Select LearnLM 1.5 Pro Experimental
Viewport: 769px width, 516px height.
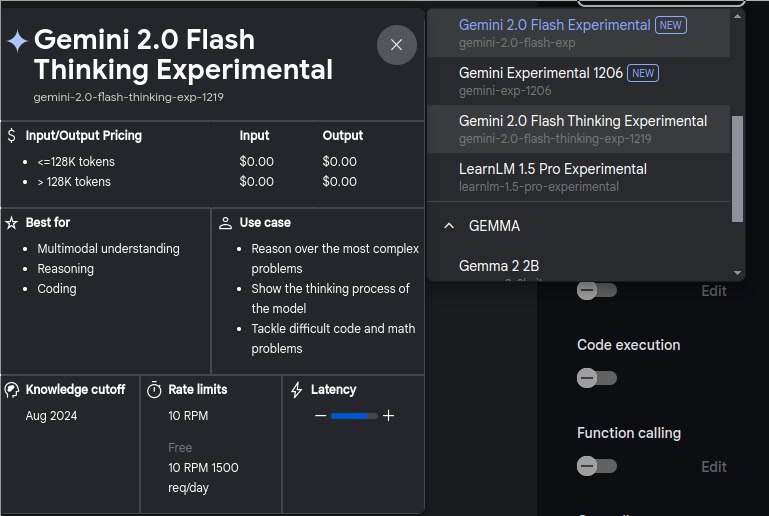coord(552,169)
